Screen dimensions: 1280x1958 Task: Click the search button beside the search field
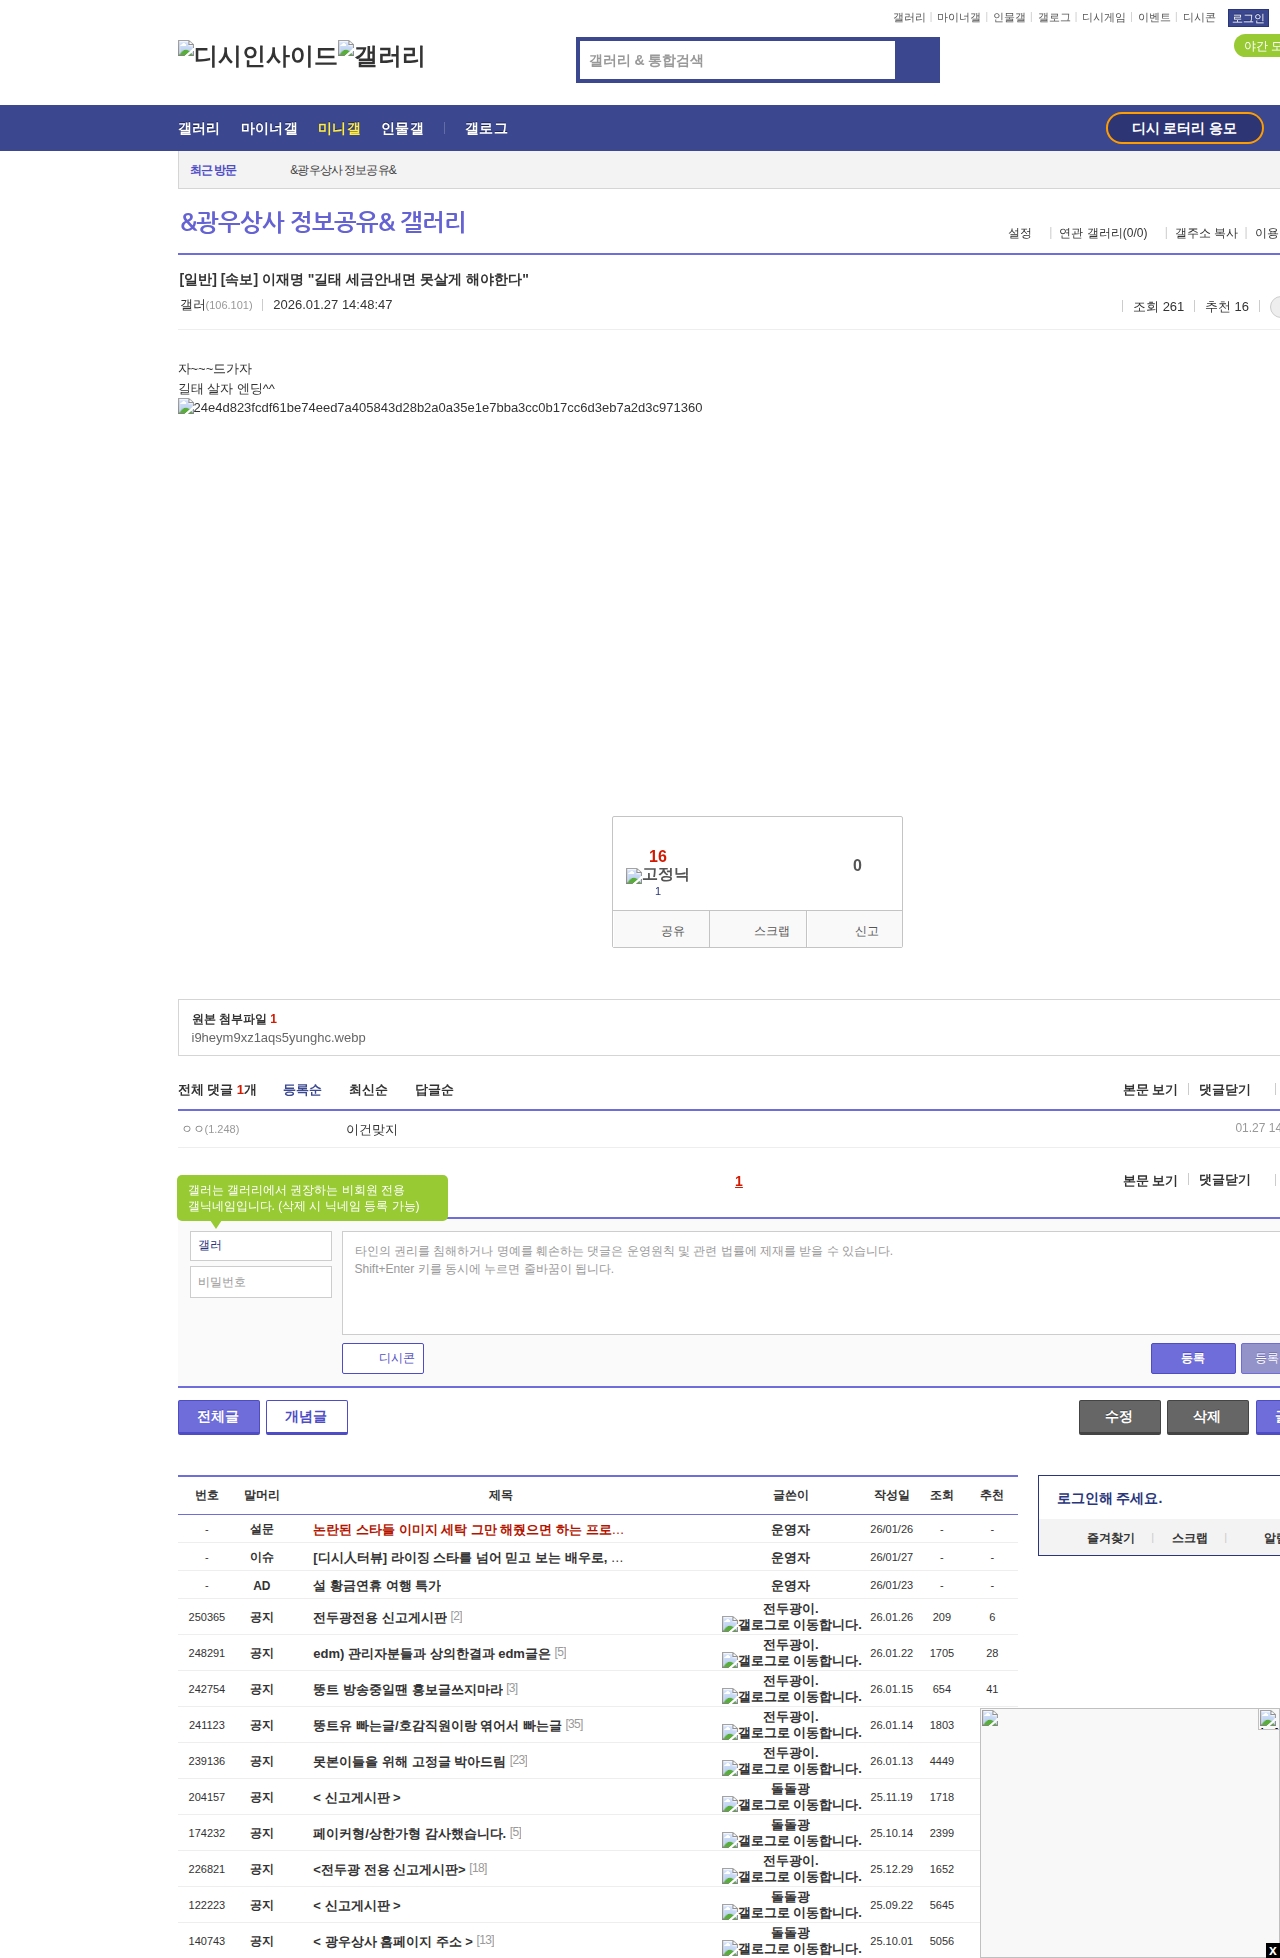917,60
